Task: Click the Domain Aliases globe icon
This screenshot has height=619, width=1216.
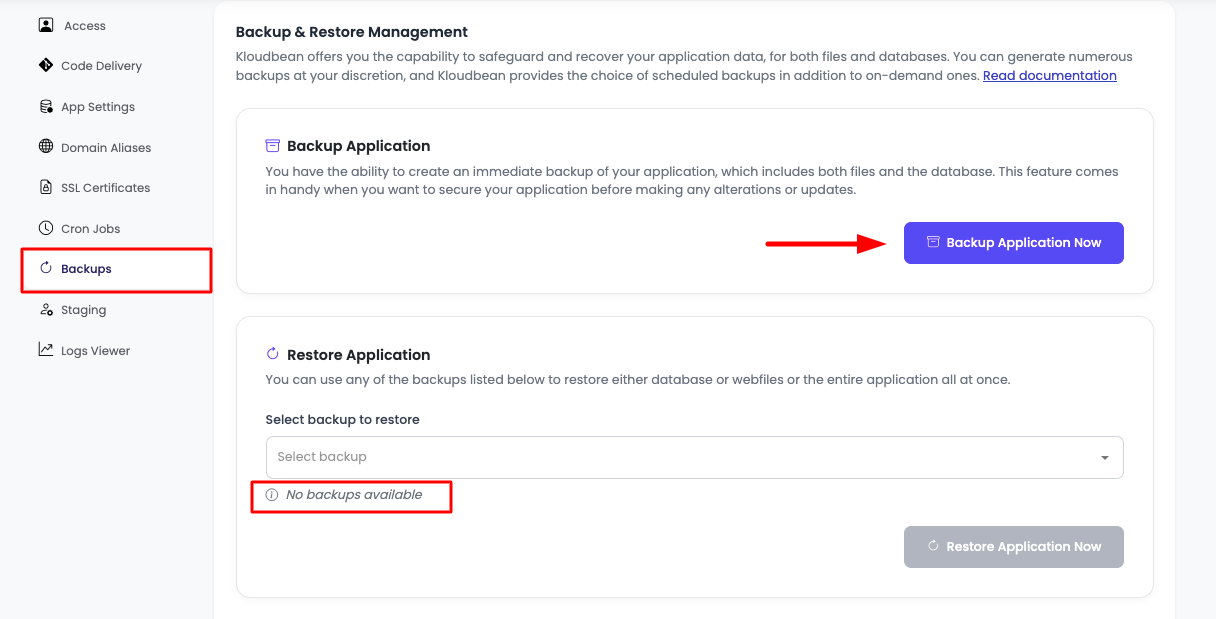Action: tap(46, 147)
